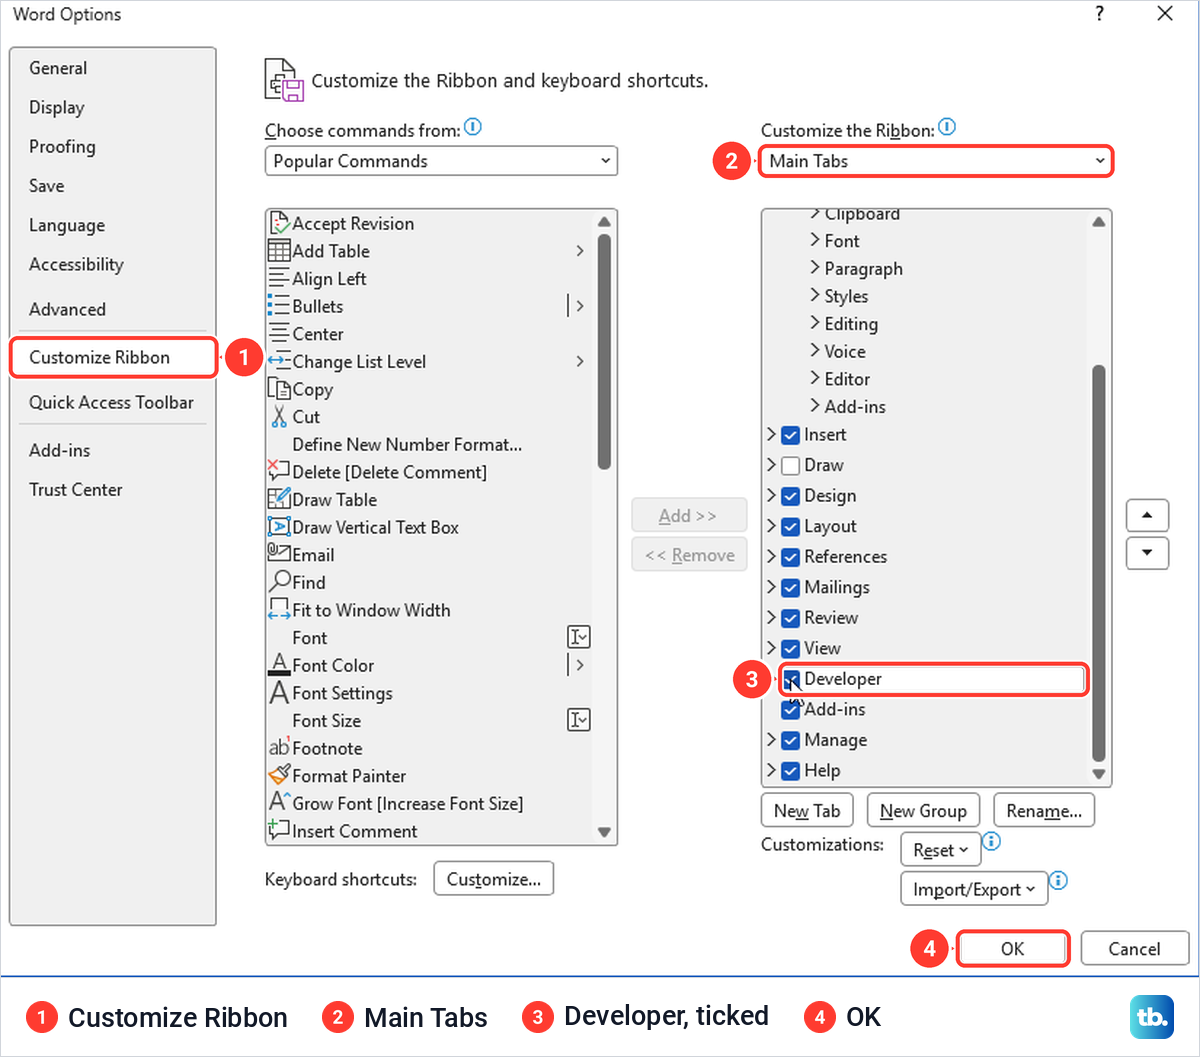The height and width of the screenshot is (1057, 1200).
Task: Toggle the Review tab checkbox
Action: 790,618
